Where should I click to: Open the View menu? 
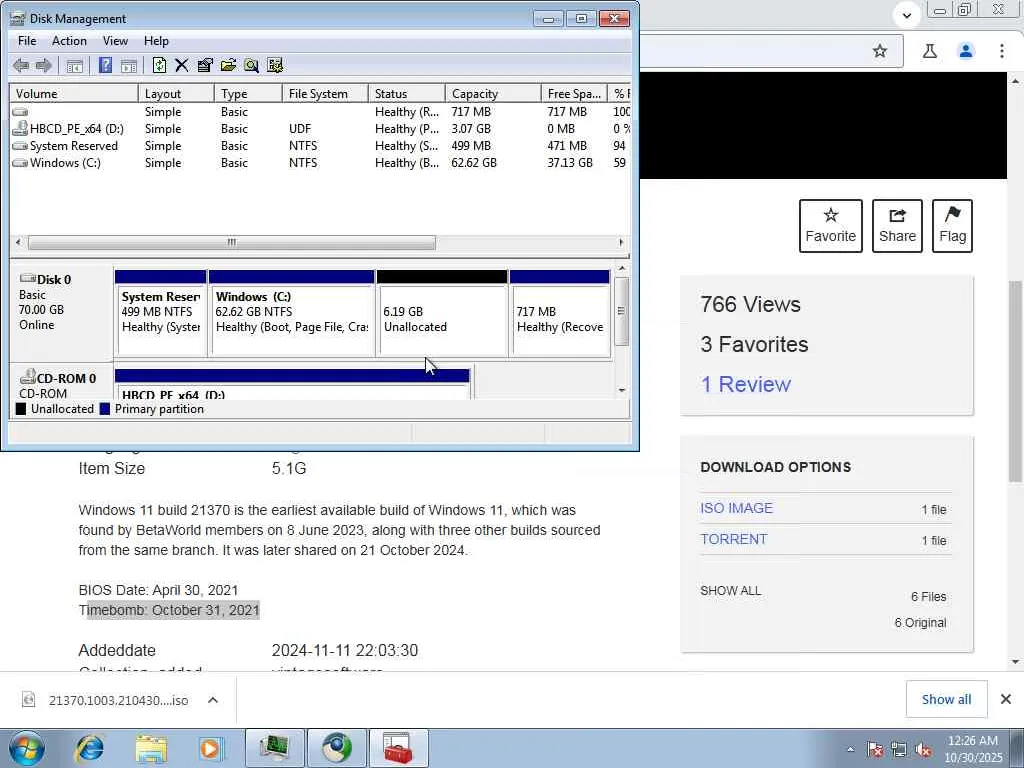pos(115,40)
